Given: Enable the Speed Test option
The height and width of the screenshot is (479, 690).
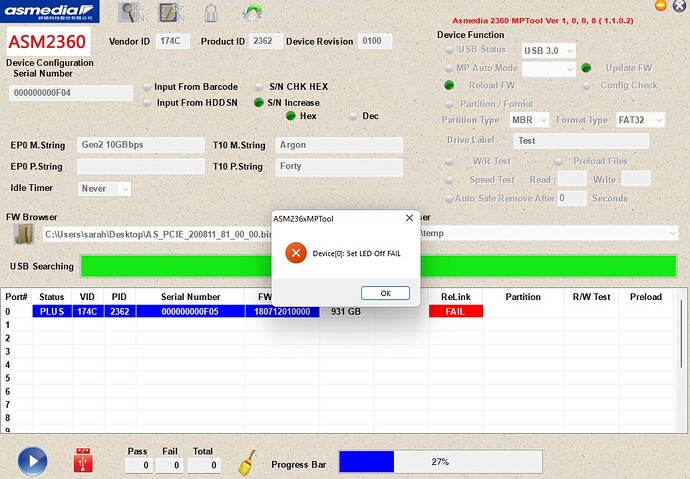Looking at the screenshot, I should [449, 180].
